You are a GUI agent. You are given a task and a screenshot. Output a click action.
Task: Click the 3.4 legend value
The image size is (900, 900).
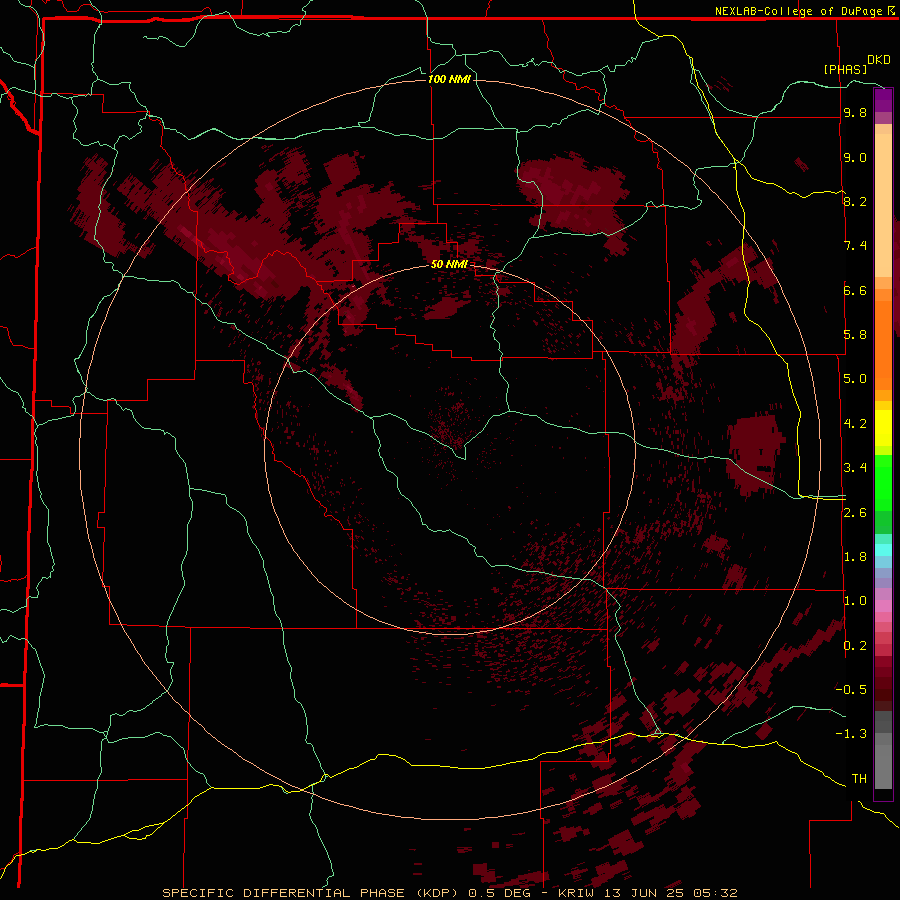[x=855, y=468]
